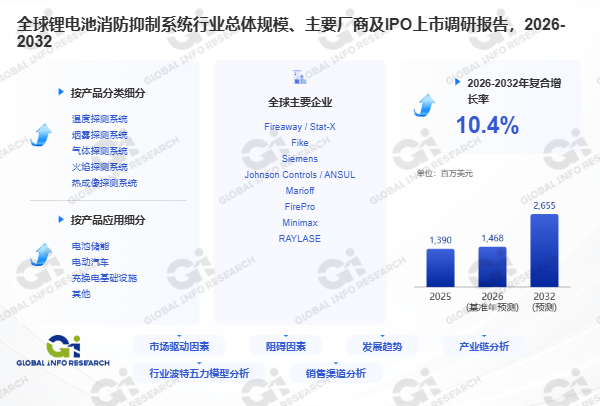Click the Global Info Research logo
Image resolution: width=600 pixels, height=406 pixels.
[63, 351]
